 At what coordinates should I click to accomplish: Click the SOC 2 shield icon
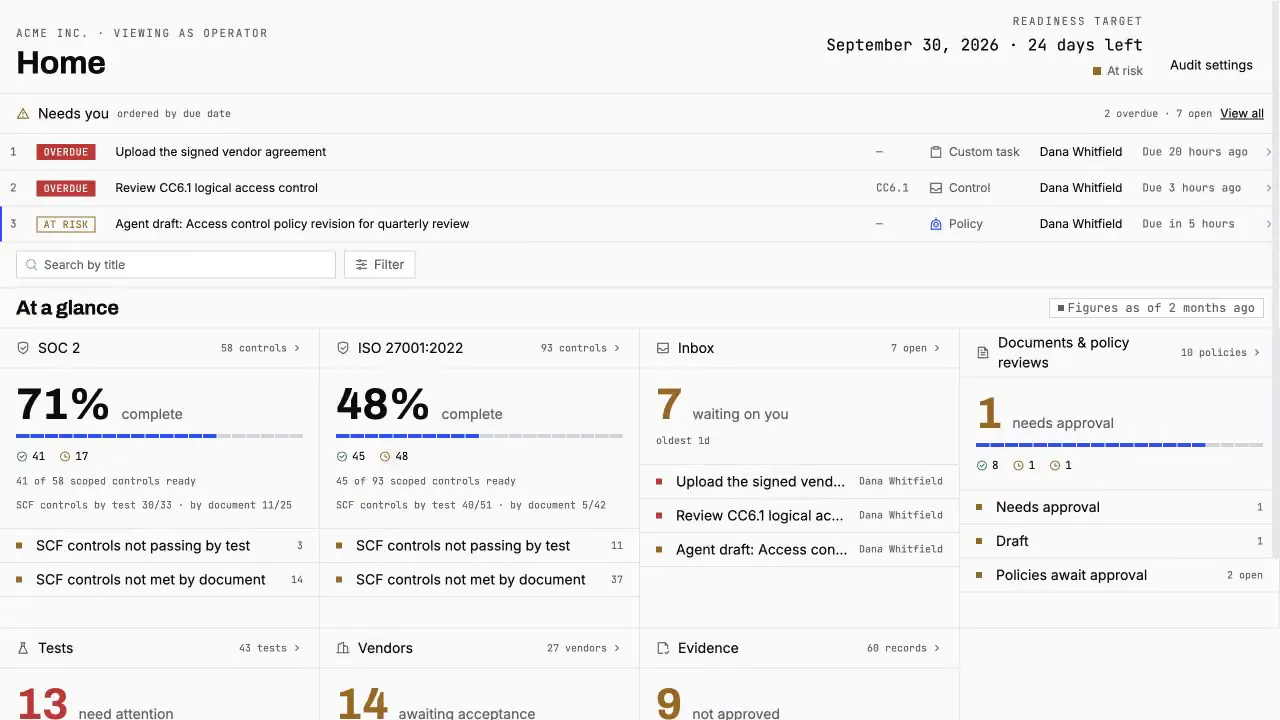click(23, 348)
